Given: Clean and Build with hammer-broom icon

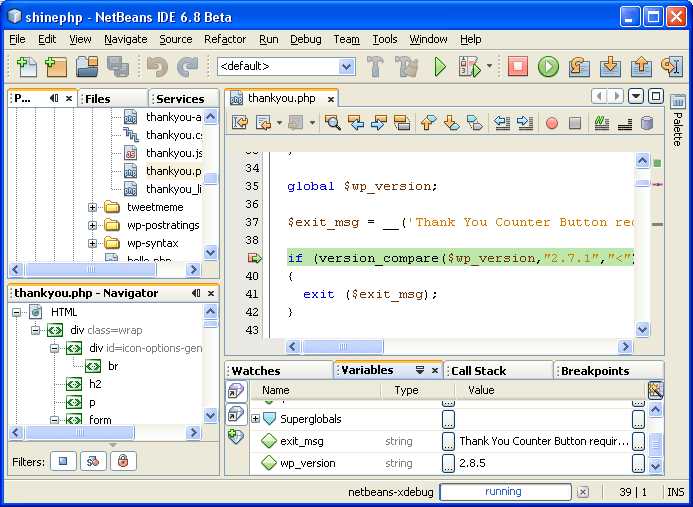Looking at the screenshot, I should point(407,67).
